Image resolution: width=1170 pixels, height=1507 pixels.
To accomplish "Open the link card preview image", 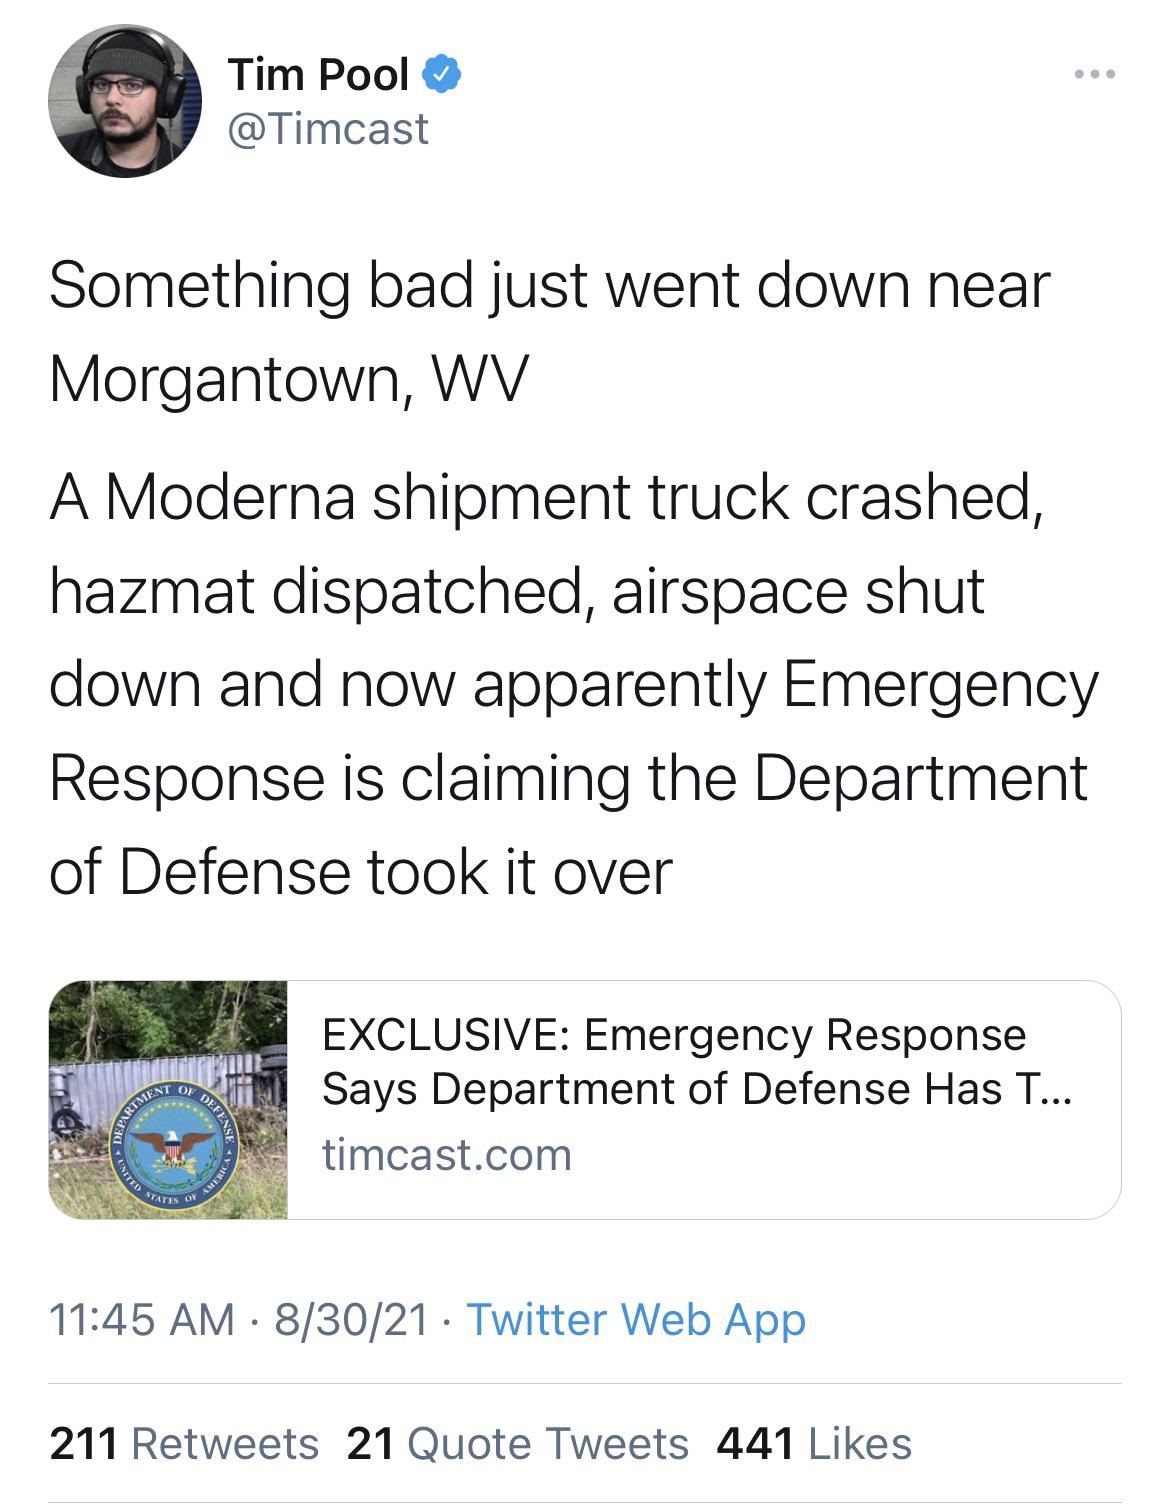I will coord(168,1099).
